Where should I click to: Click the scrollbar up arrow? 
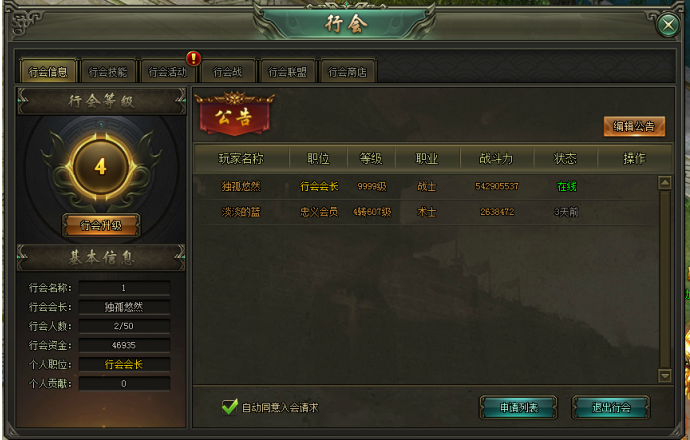point(664,182)
